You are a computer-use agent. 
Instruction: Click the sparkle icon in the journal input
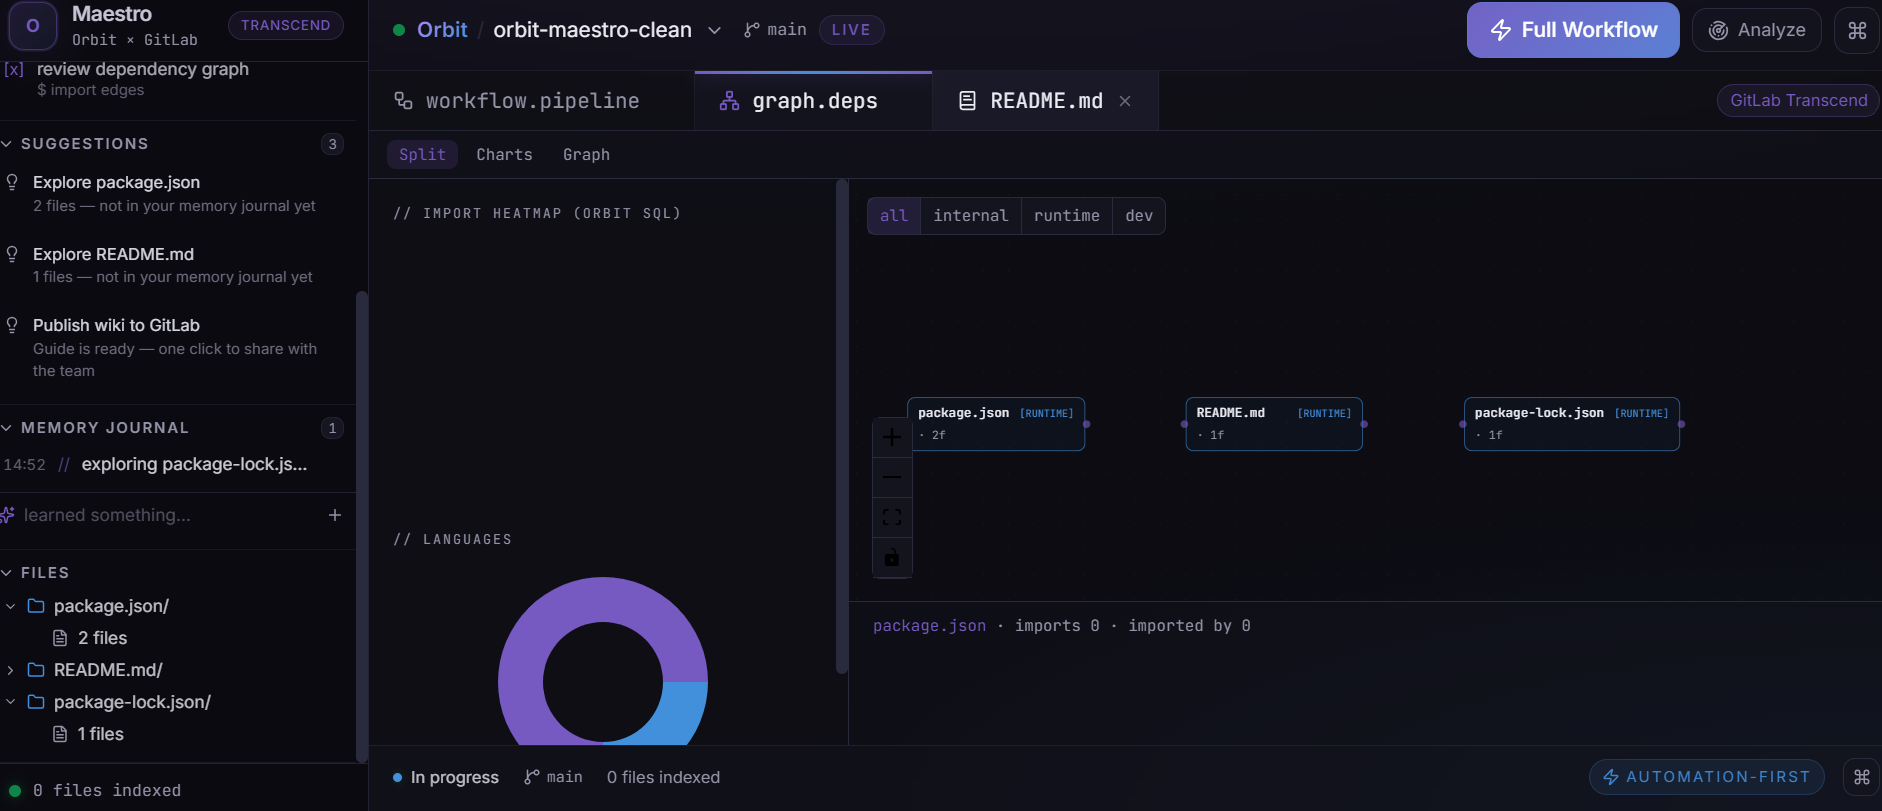coord(7,515)
